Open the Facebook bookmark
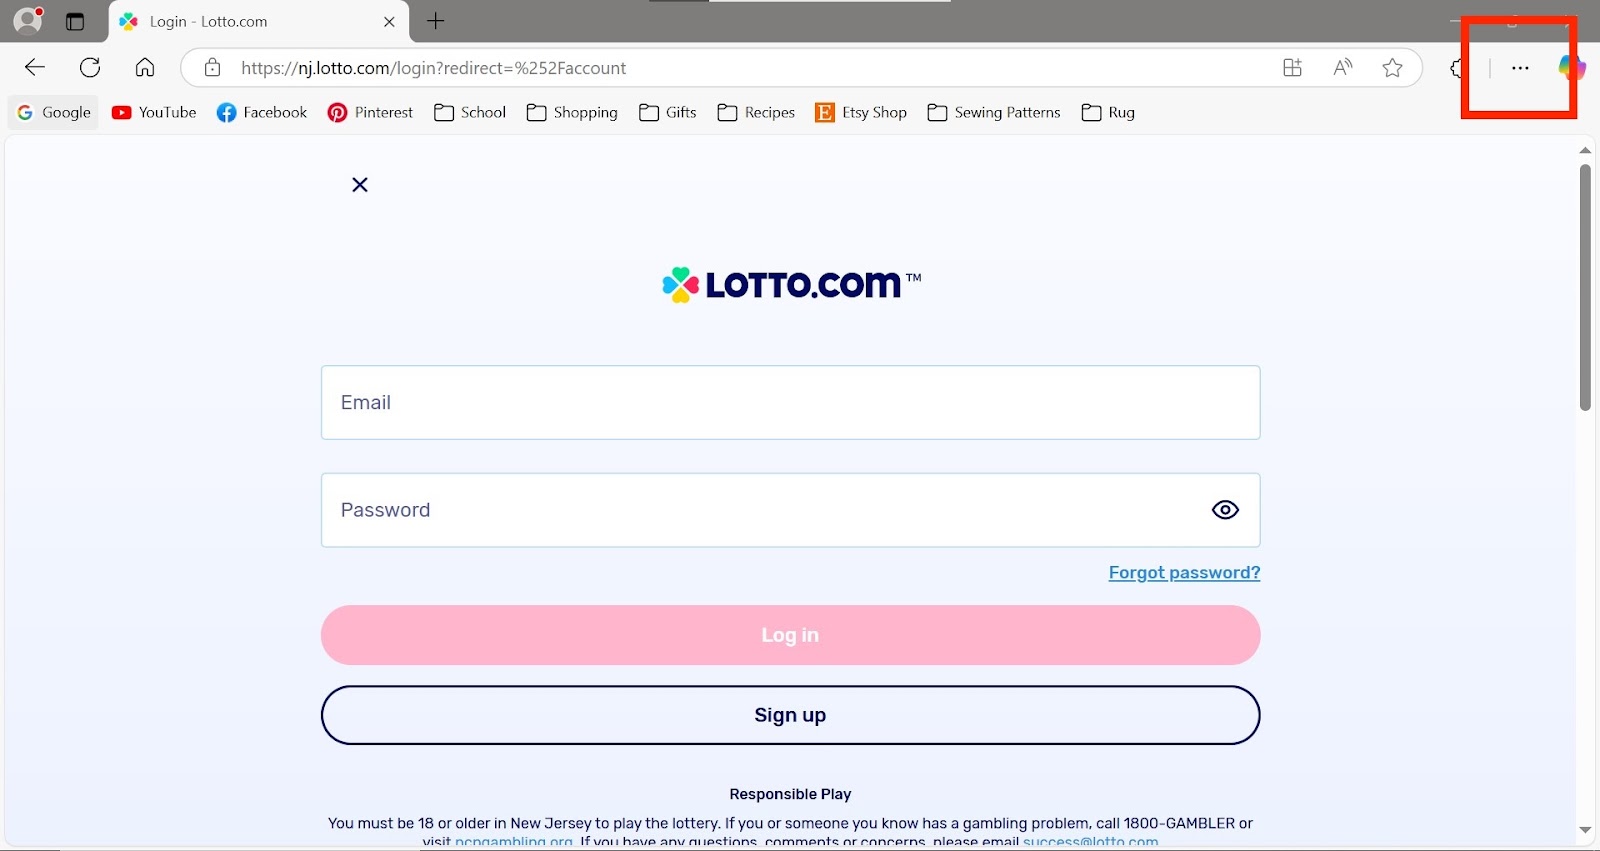Image resolution: width=1600 pixels, height=851 pixels. 262,112
